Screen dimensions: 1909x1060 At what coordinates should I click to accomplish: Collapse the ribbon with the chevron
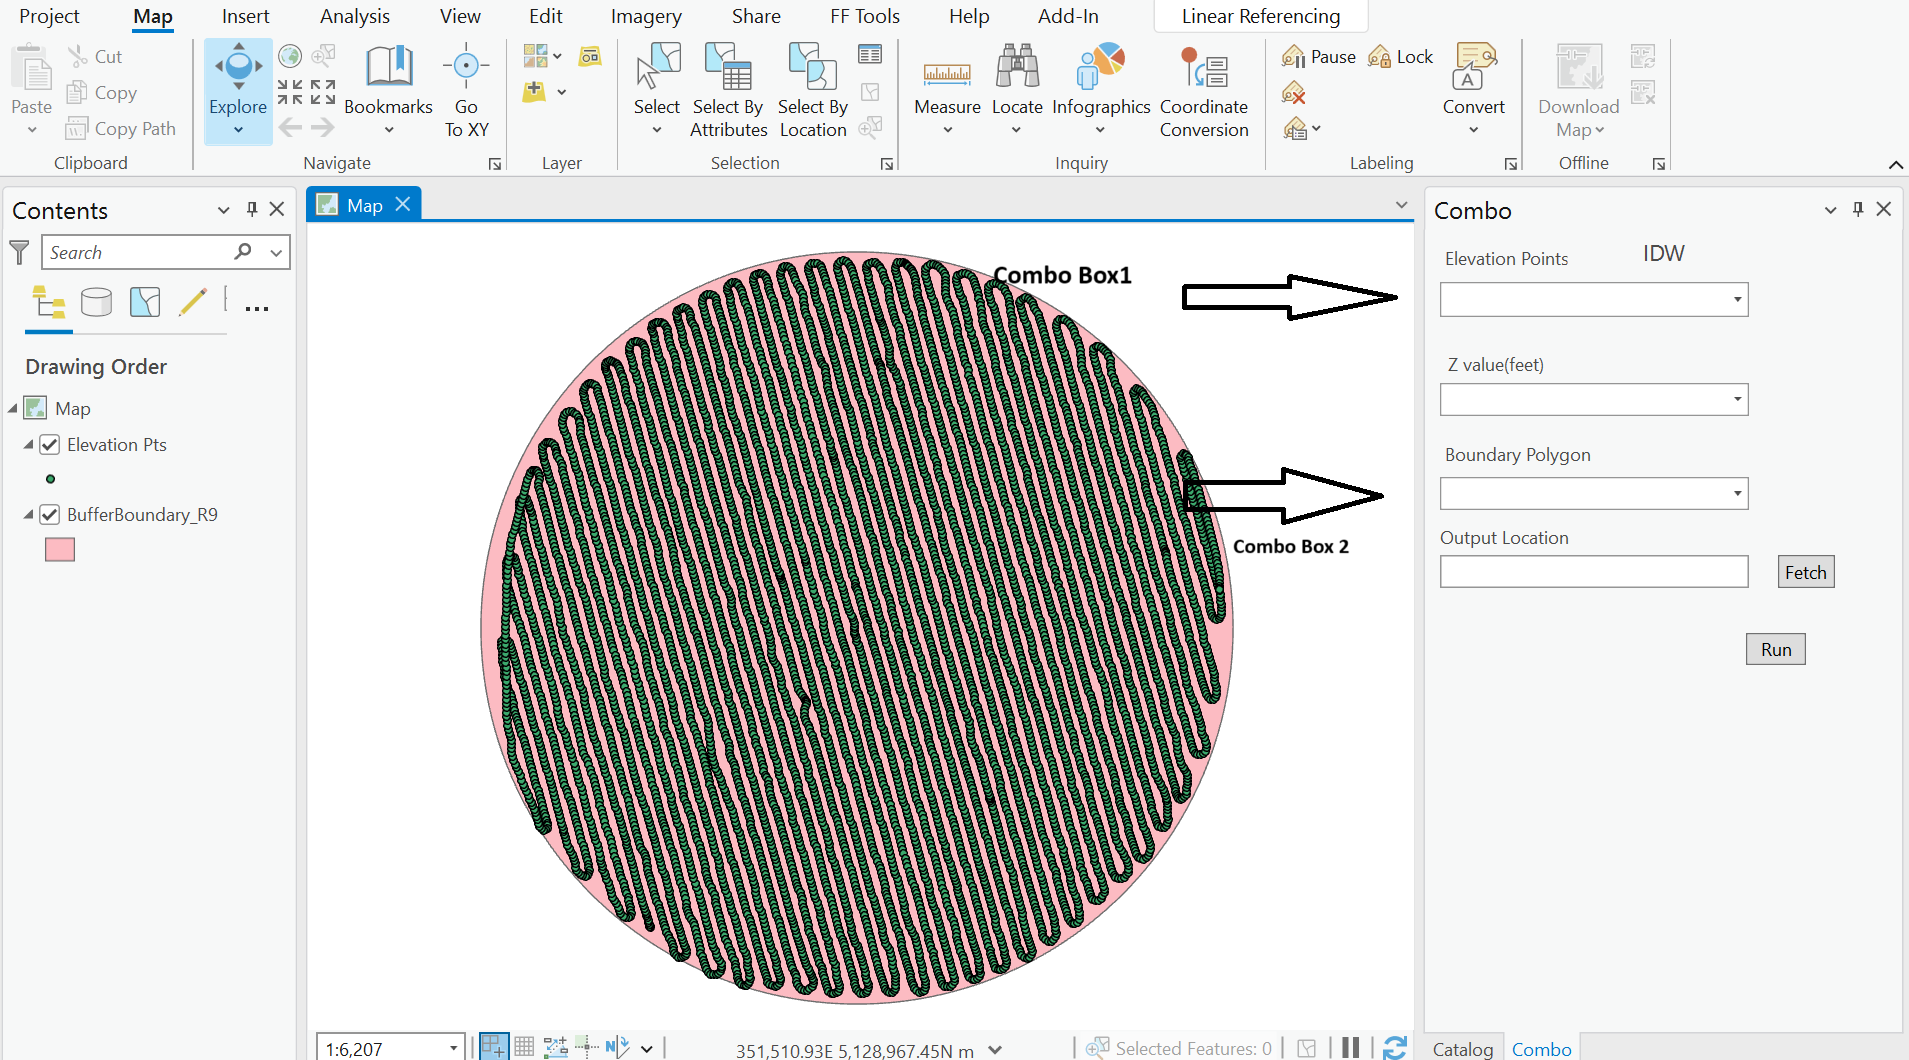(x=1895, y=164)
